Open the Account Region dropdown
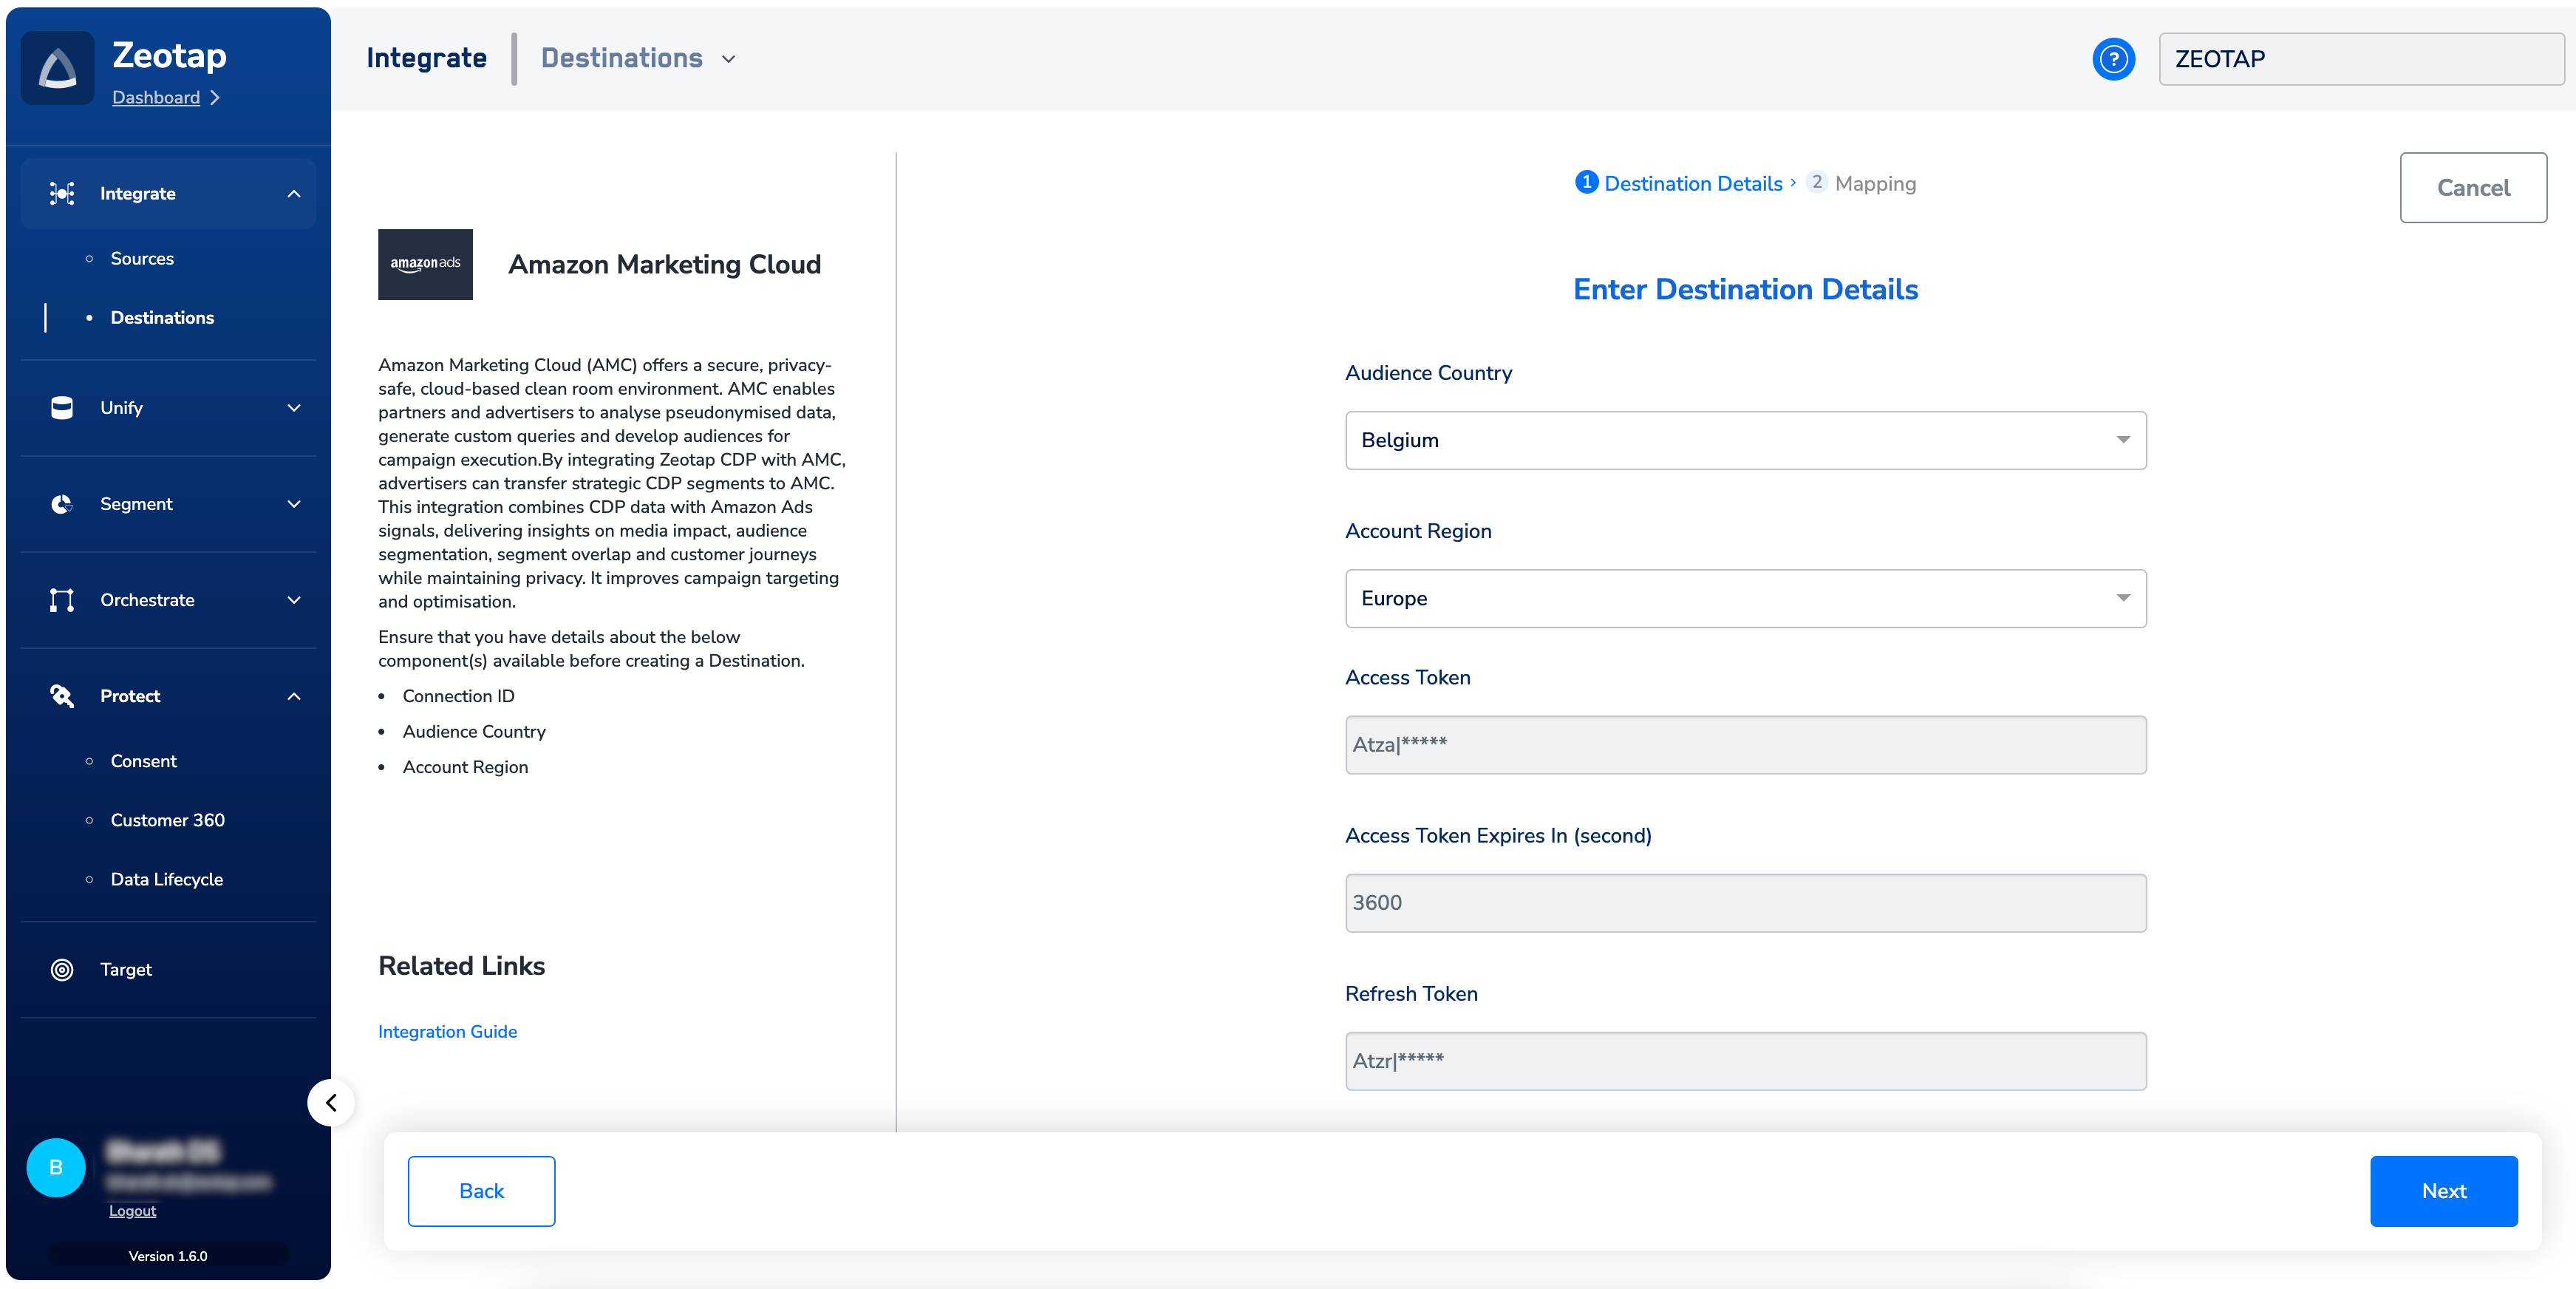Screen dimensions: 2576x1289 point(1745,598)
